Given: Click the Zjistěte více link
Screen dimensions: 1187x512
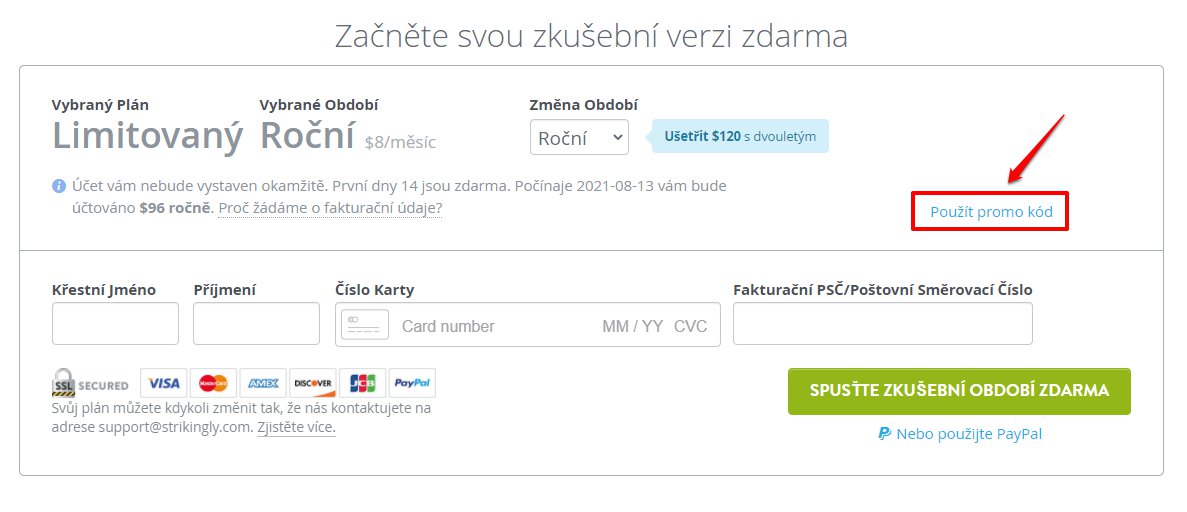Looking at the screenshot, I should pos(296,427).
